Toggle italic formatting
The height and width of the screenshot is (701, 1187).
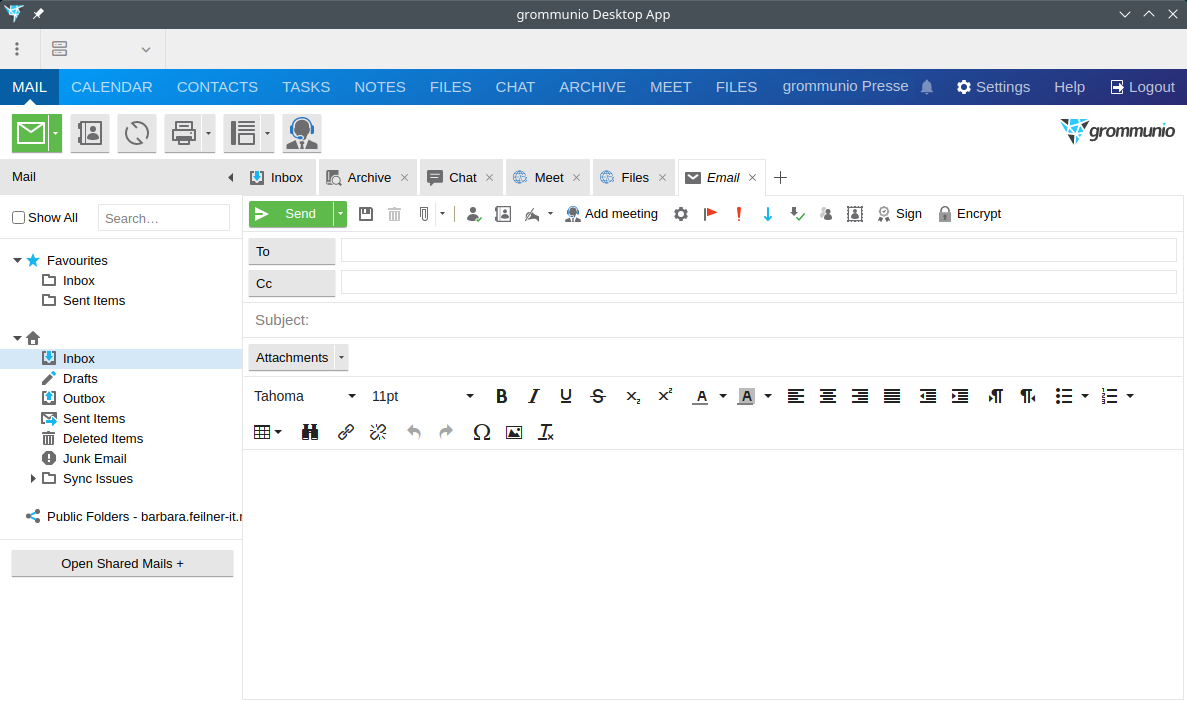point(534,396)
